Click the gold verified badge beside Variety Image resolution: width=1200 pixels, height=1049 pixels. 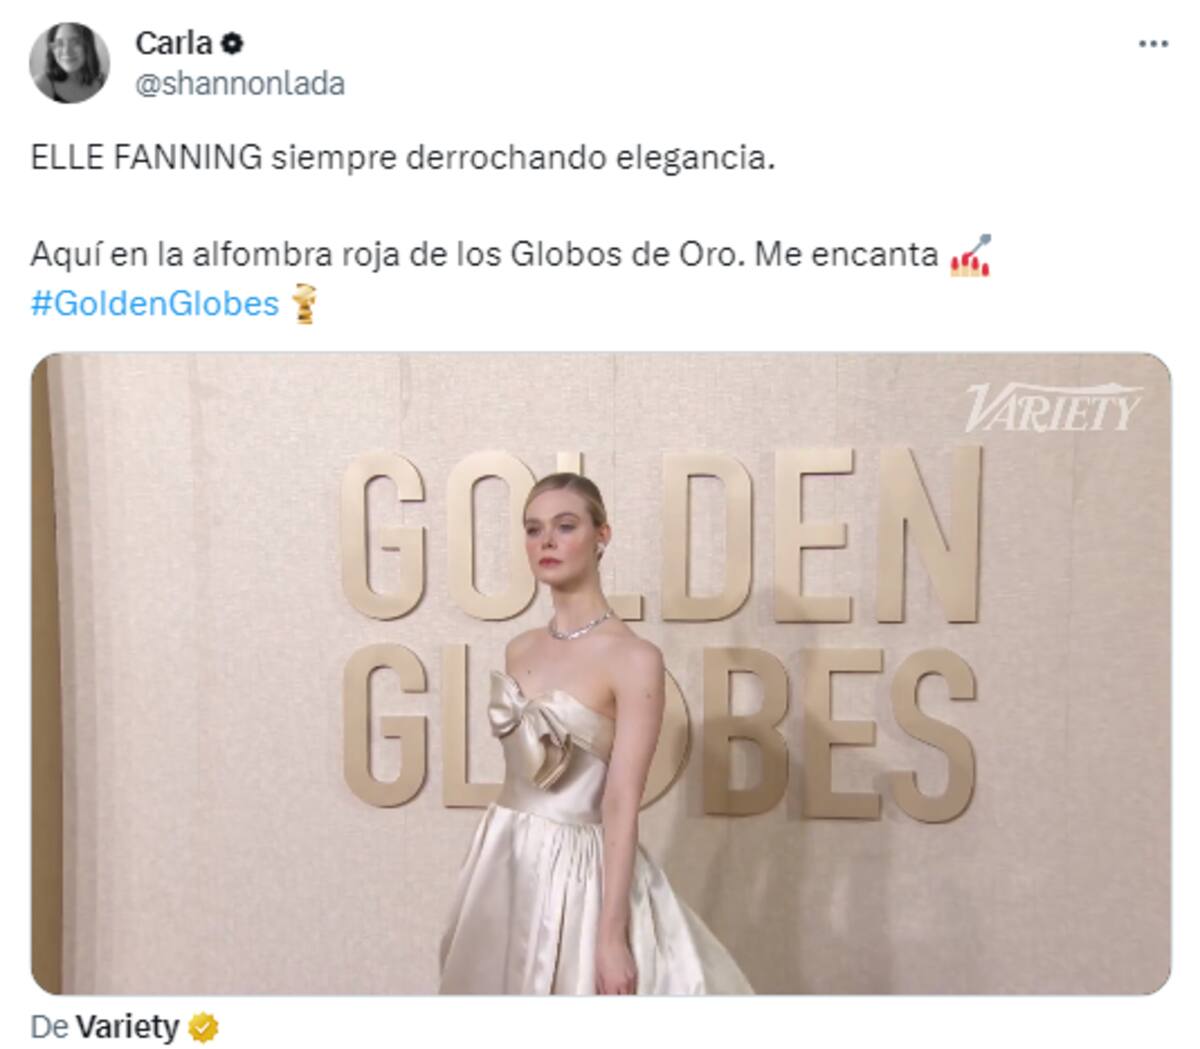[204, 1027]
